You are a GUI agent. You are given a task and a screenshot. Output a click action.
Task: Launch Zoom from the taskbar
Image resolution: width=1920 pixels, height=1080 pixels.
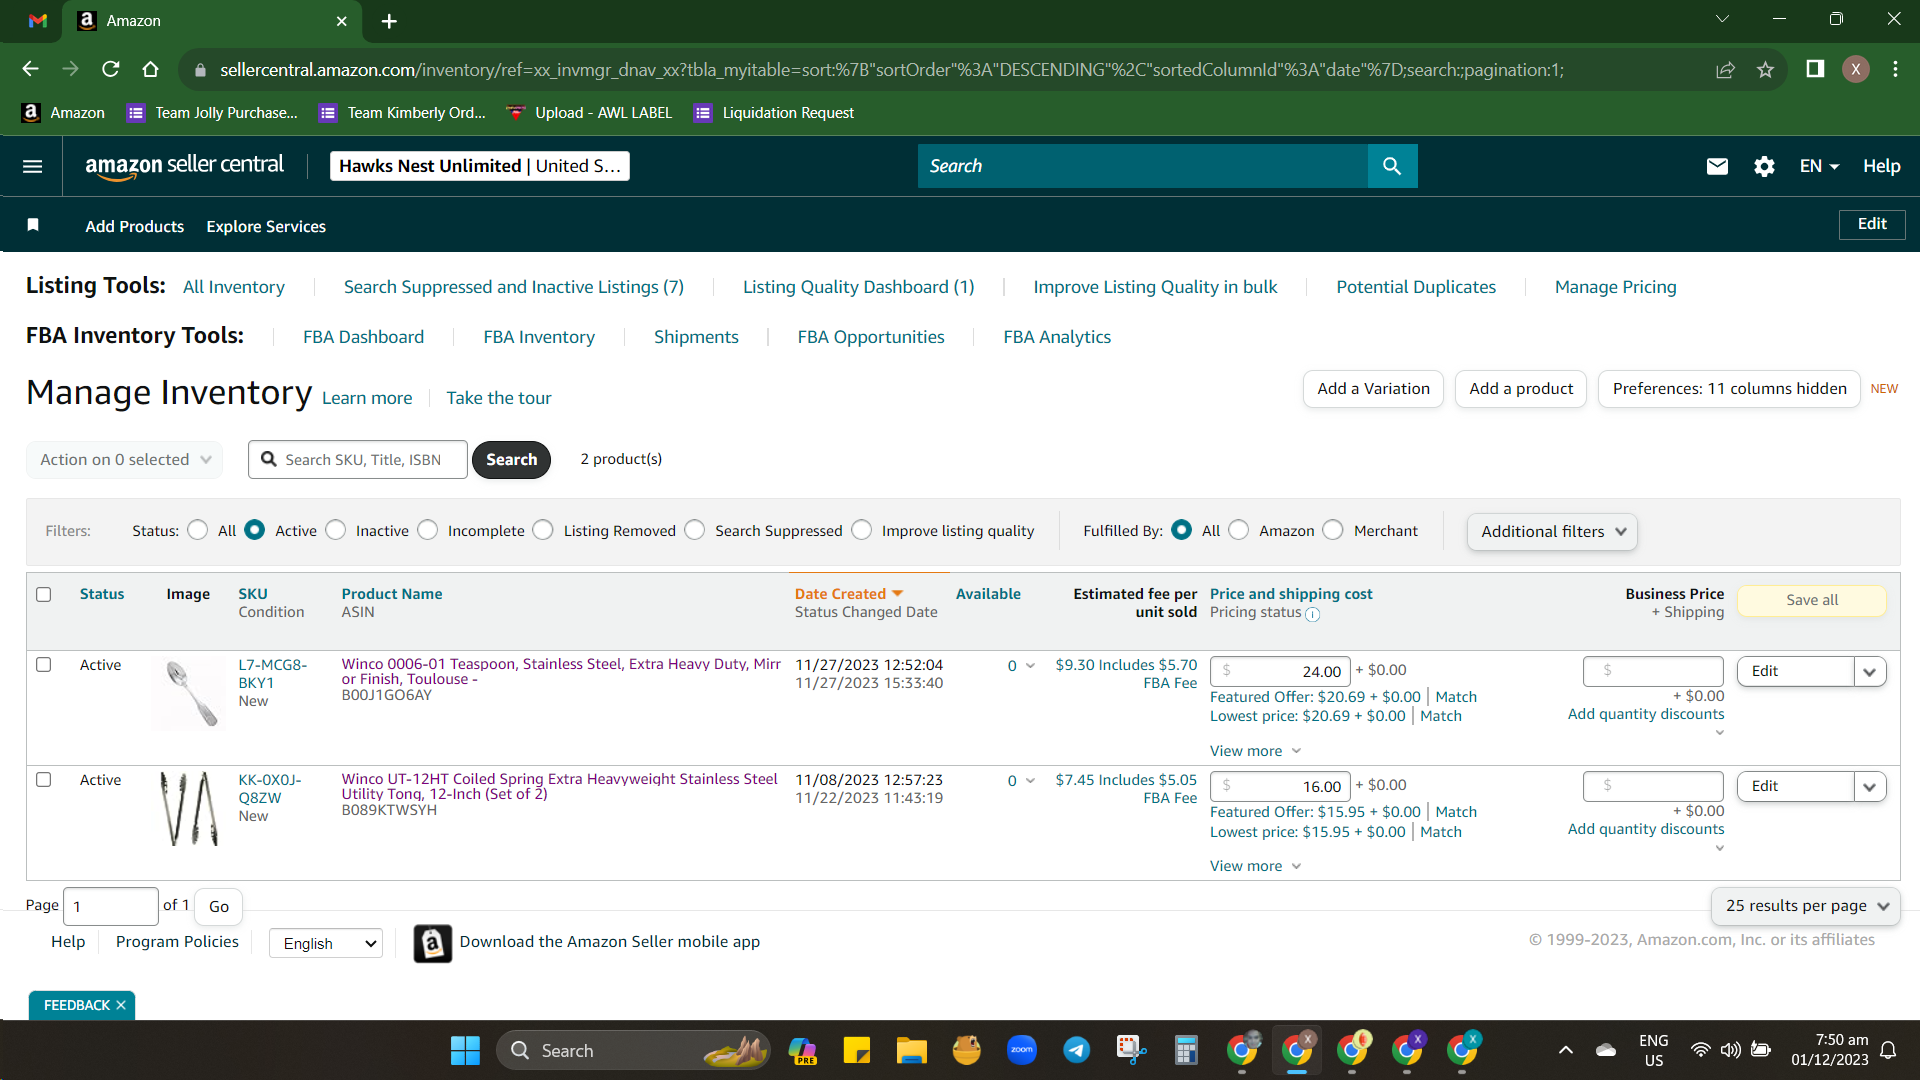tap(1022, 1050)
